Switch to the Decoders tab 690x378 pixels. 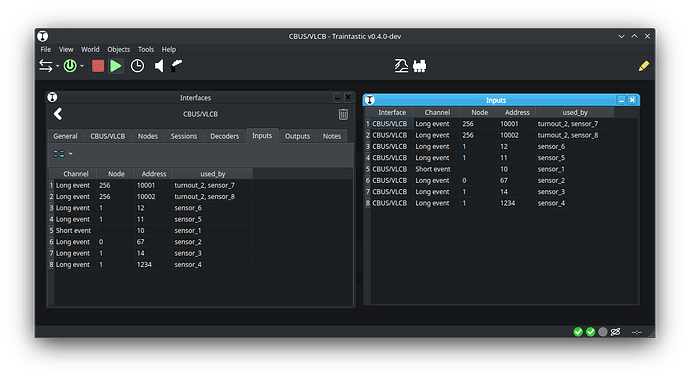(224, 136)
